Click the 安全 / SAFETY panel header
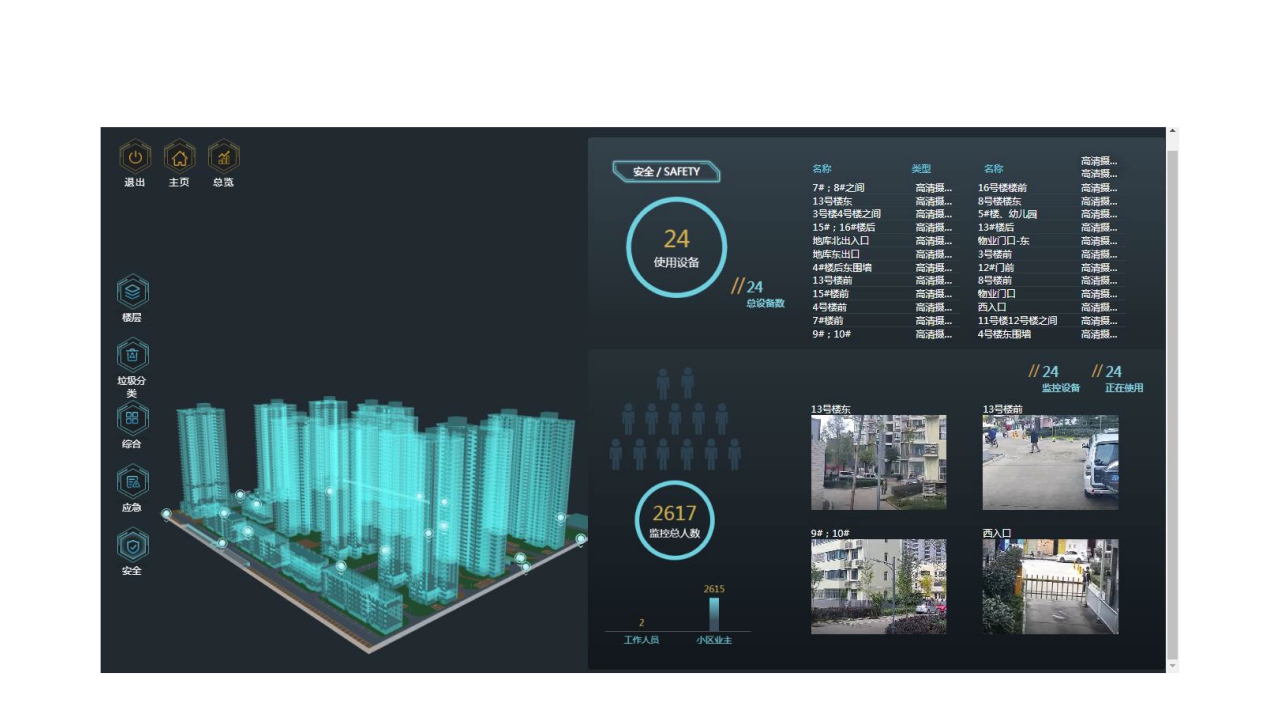 (x=666, y=172)
